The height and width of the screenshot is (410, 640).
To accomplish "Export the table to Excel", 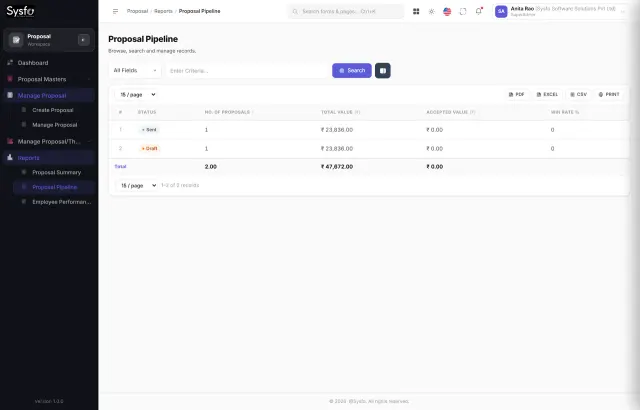I will pyautogui.click(x=547, y=95).
